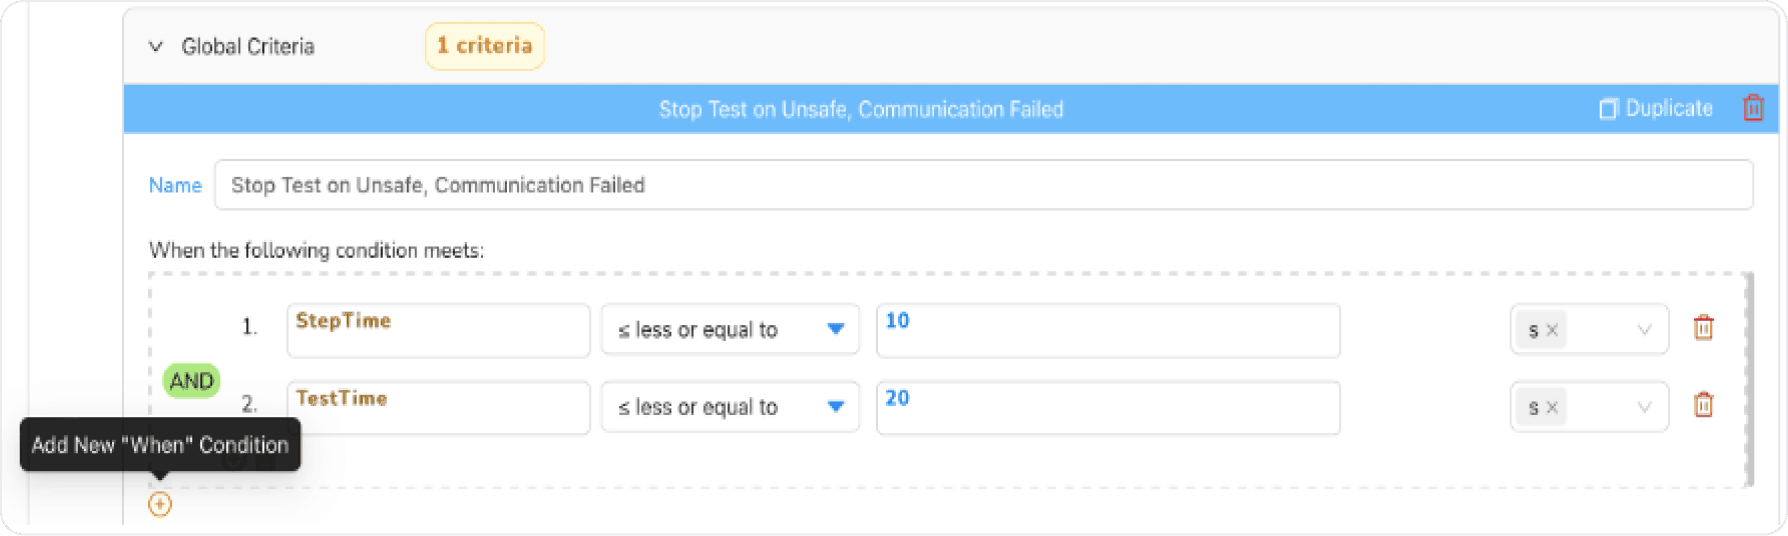Click the value field containing 20
This screenshot has width=1788, height=536.
(x=1108, y=407)
